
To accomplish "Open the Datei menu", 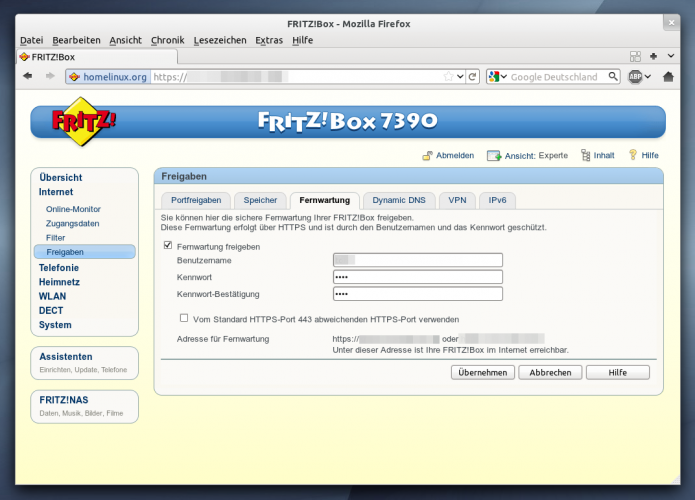I will tap(31, 40).
